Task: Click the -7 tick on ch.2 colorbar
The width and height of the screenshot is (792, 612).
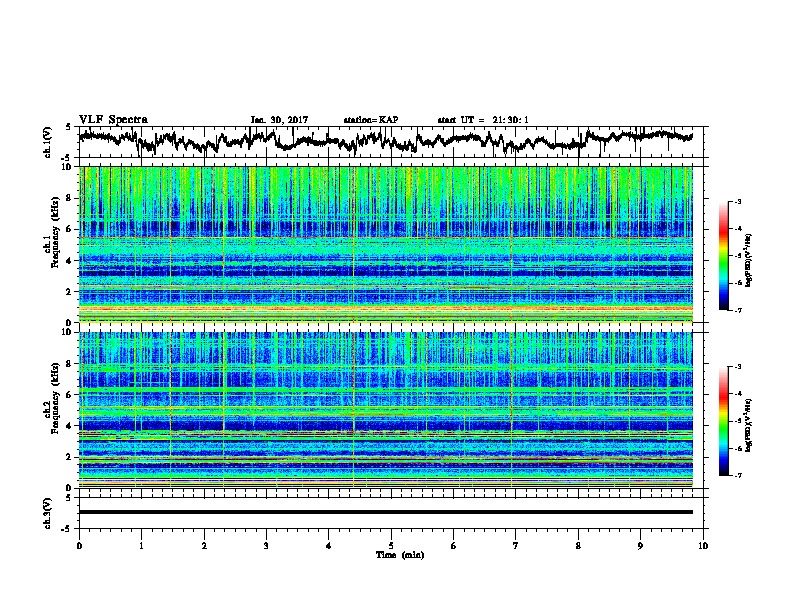Action: (737, 475)
